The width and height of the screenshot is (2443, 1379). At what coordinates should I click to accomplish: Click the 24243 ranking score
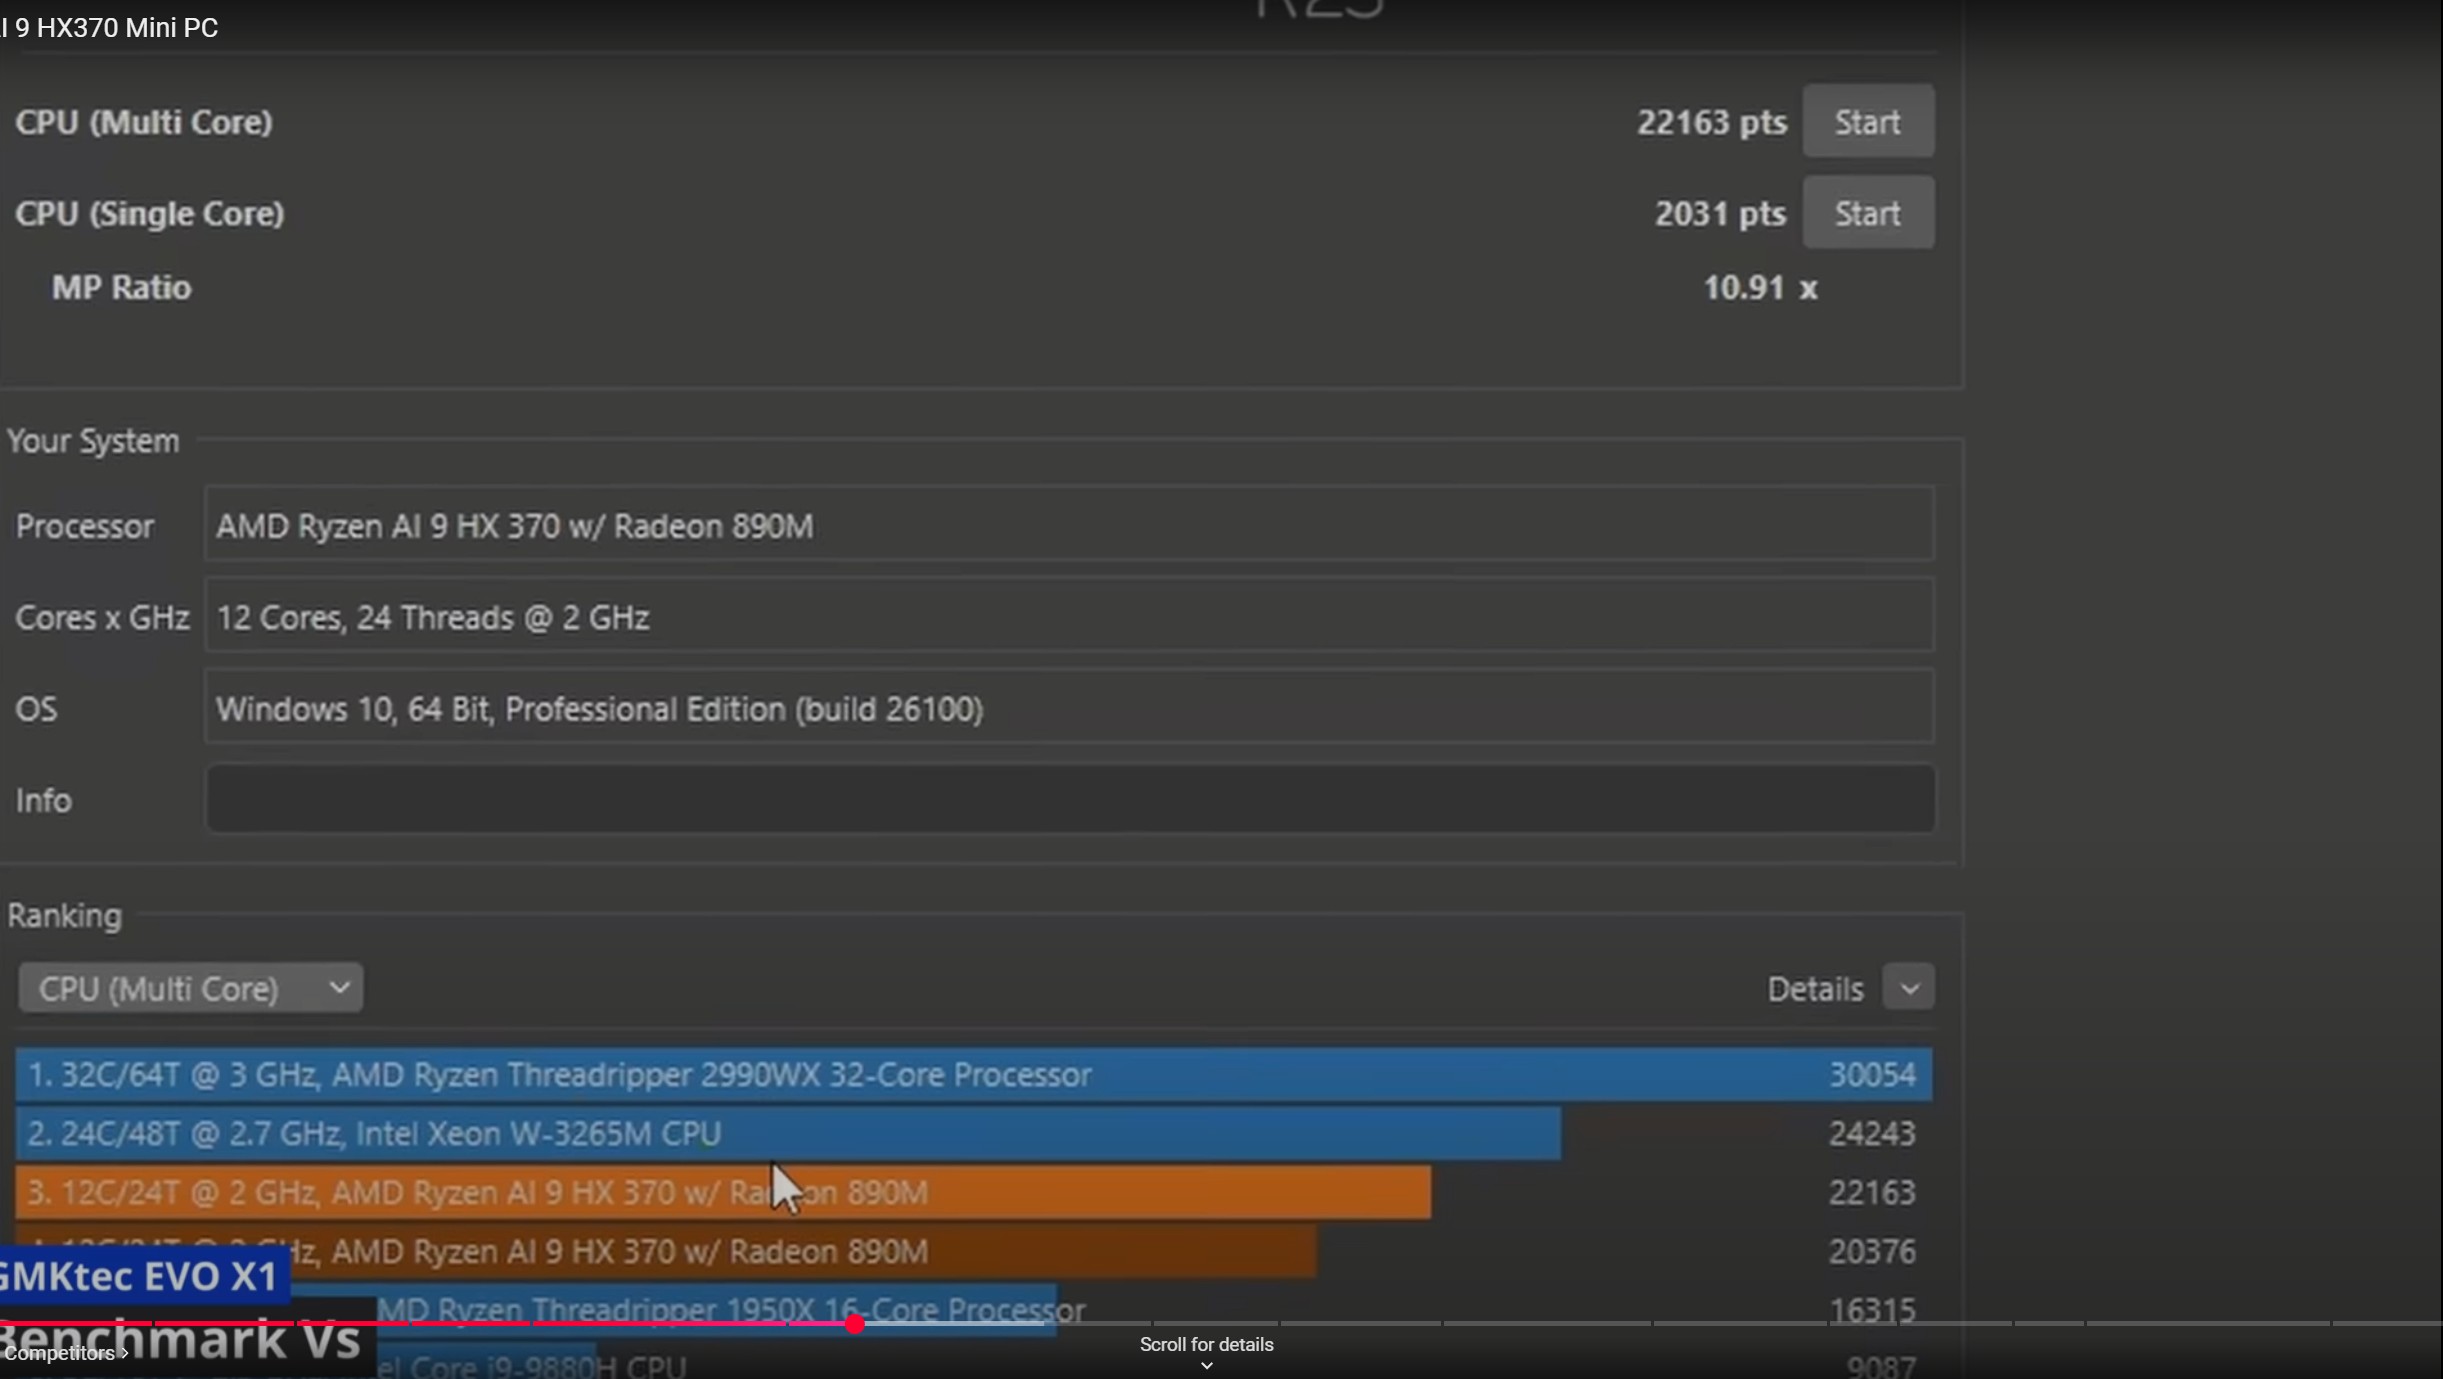pyautogui.click(x=1872, y=1133)
